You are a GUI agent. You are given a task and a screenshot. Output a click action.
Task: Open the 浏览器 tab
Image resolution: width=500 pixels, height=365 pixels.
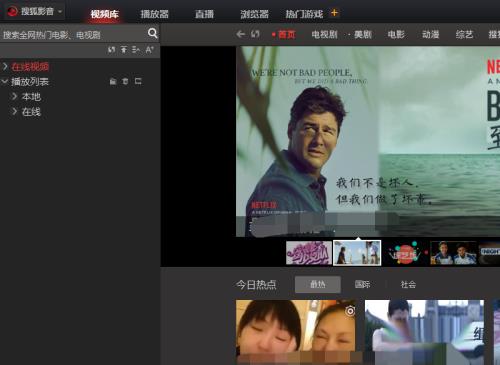coord(254,14)
